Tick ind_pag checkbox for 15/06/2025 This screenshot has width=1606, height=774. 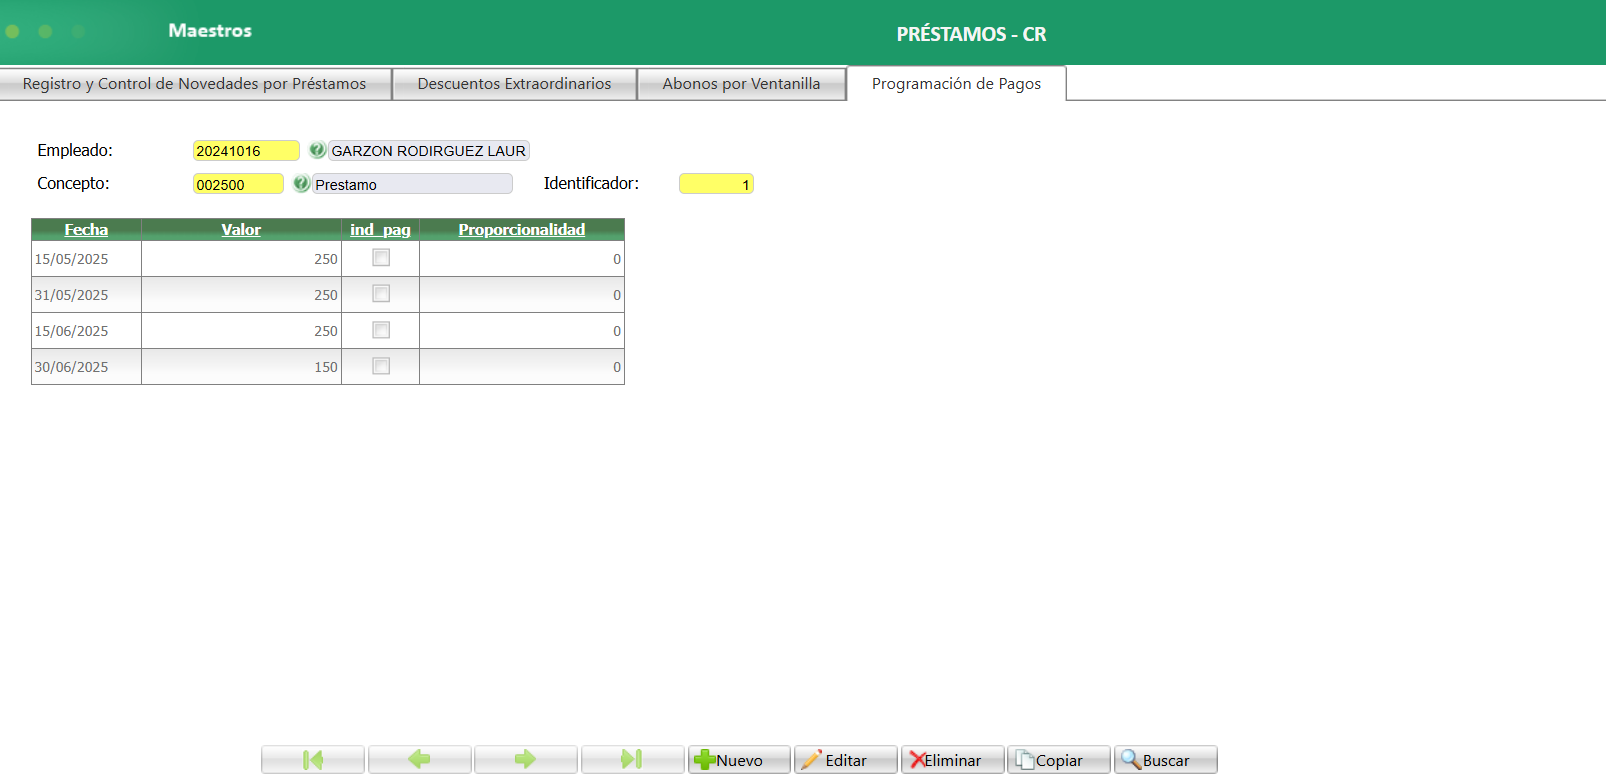coord(381,330)
